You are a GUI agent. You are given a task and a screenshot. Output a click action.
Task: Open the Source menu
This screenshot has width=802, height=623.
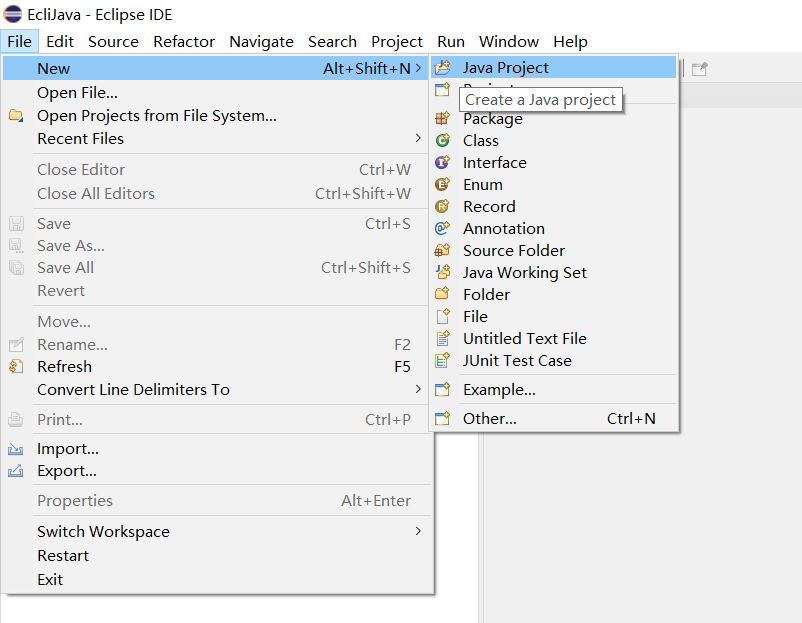point(113,41)
